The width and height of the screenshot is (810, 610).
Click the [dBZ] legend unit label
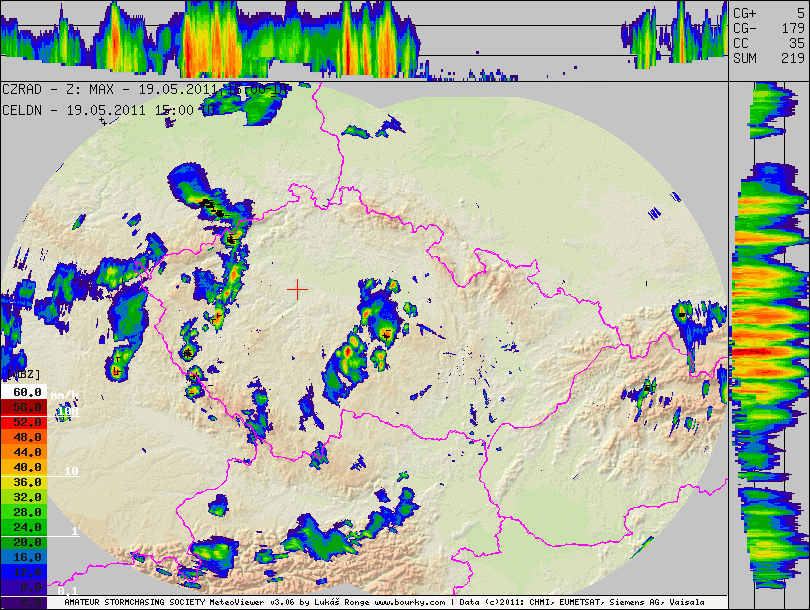[x=22, y=374]
